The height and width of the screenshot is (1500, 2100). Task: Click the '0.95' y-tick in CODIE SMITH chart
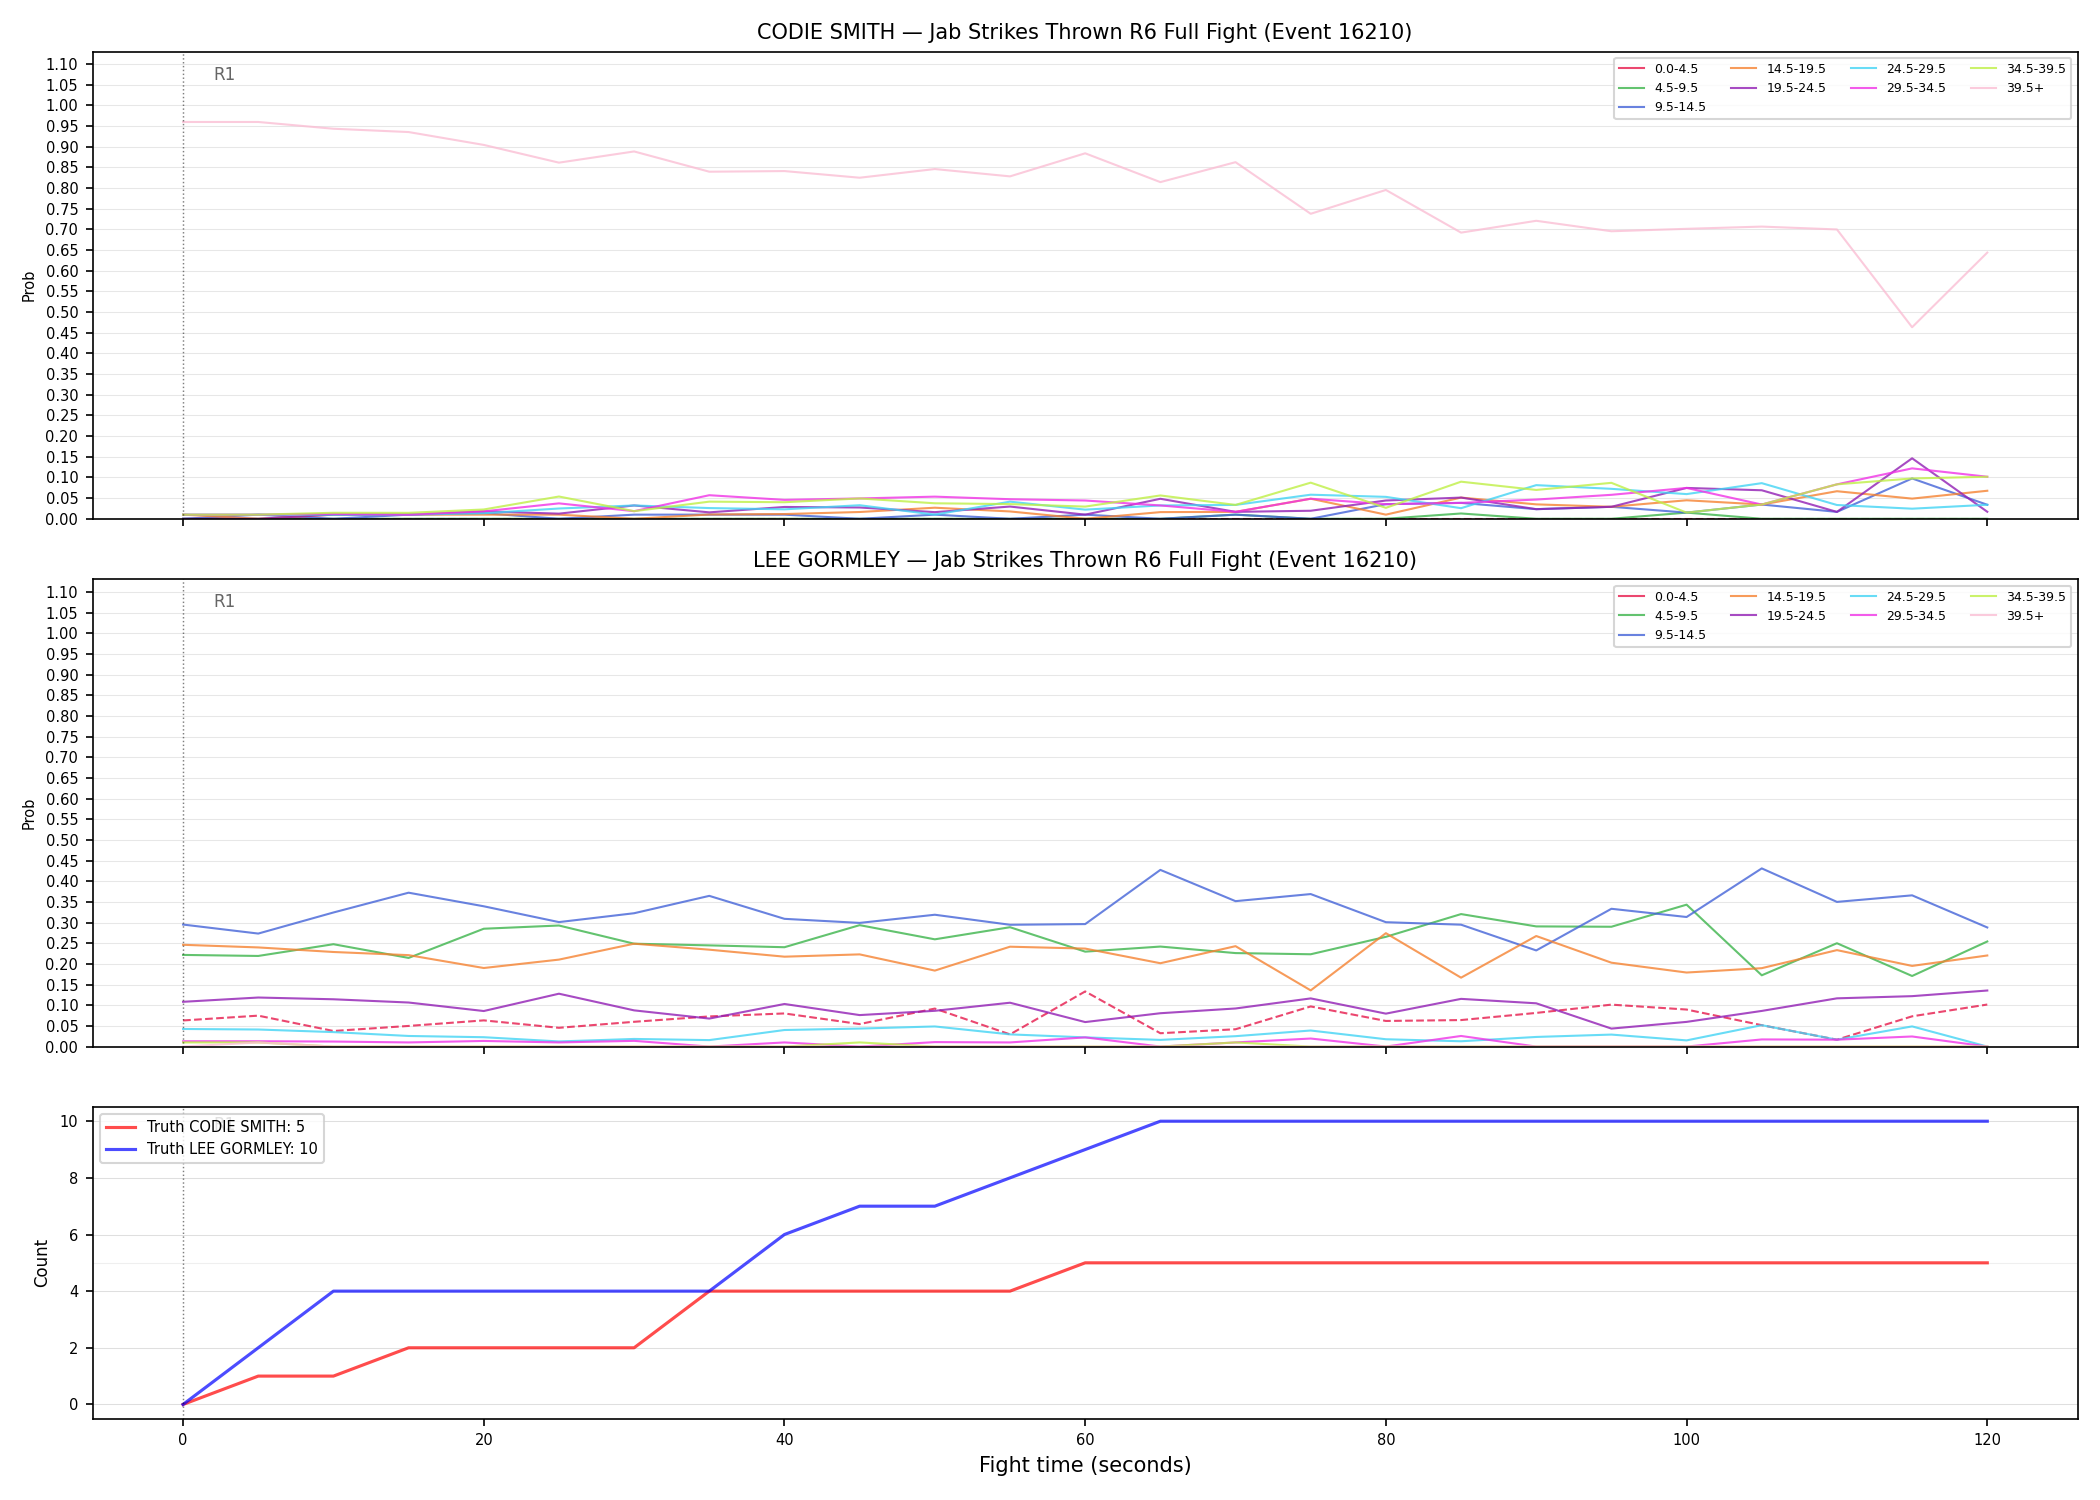coord(62,126)
